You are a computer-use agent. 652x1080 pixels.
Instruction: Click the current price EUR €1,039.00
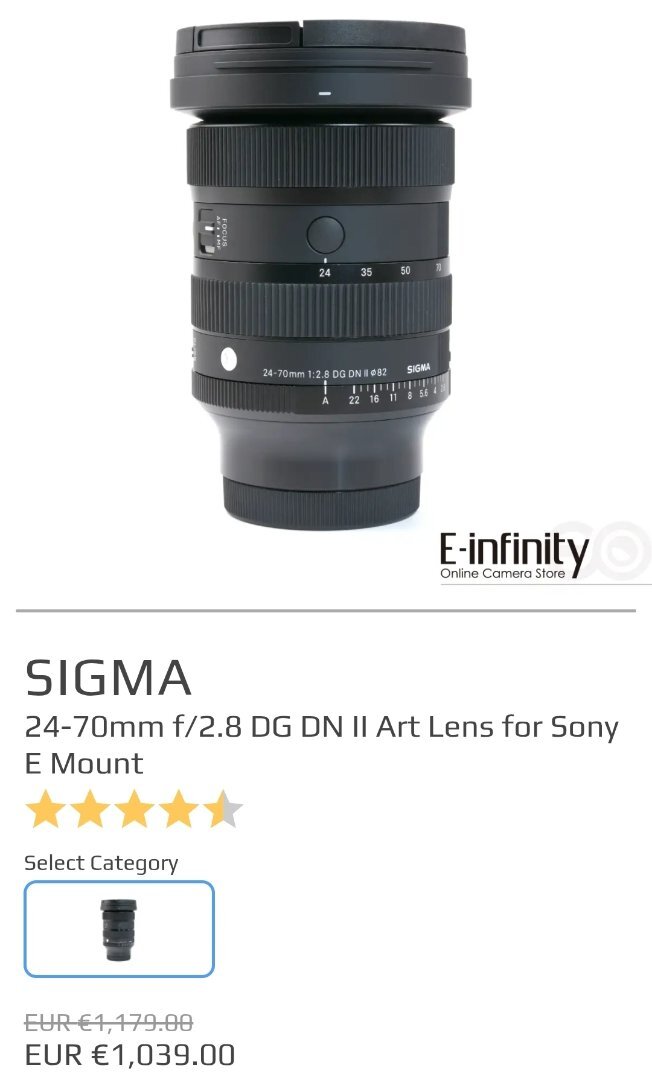pos(130,1055)
